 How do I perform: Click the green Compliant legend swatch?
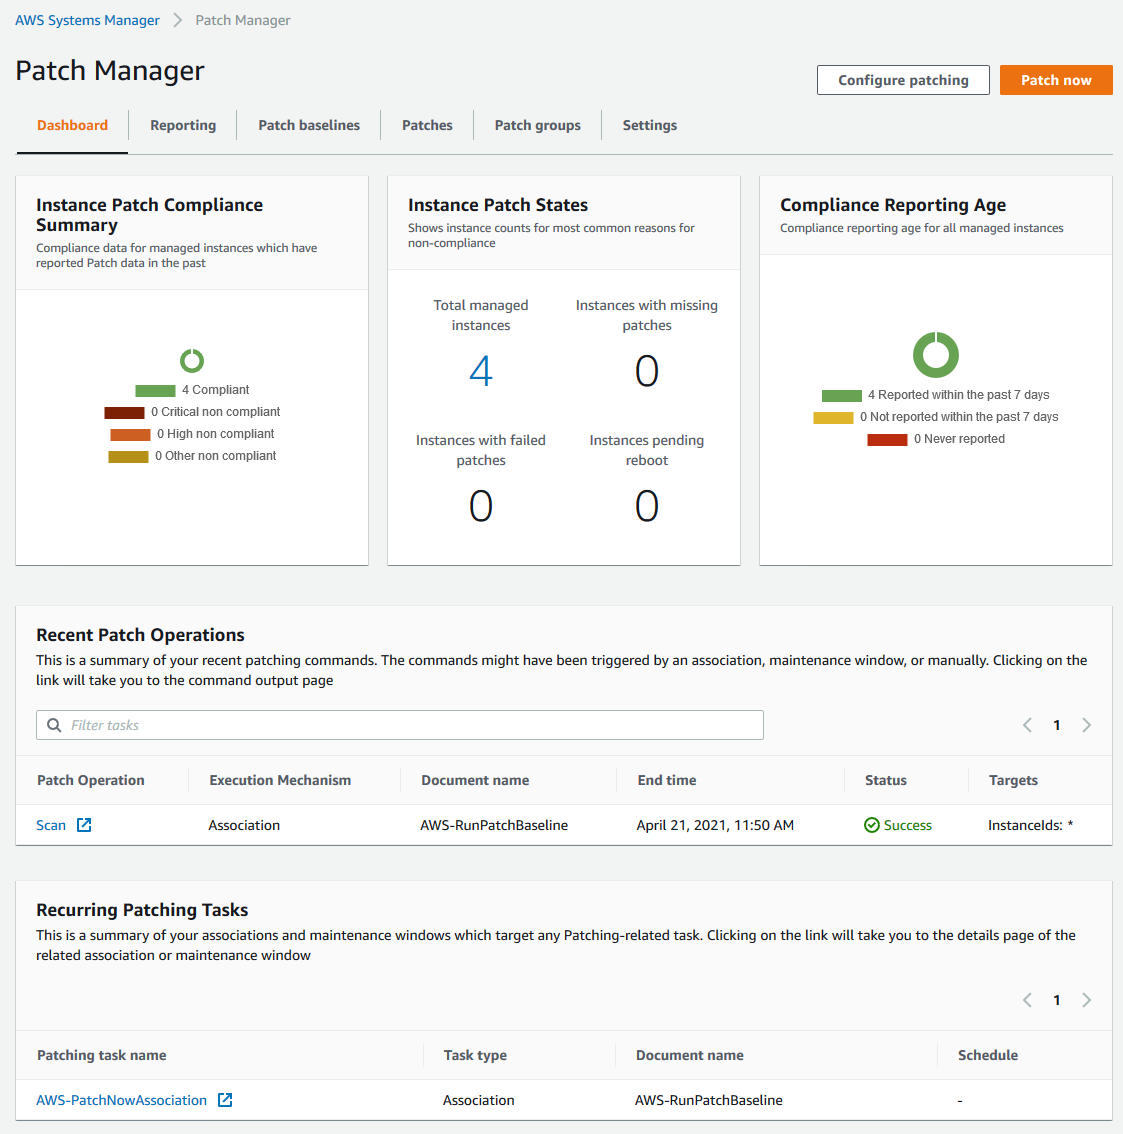click(155, 391)
